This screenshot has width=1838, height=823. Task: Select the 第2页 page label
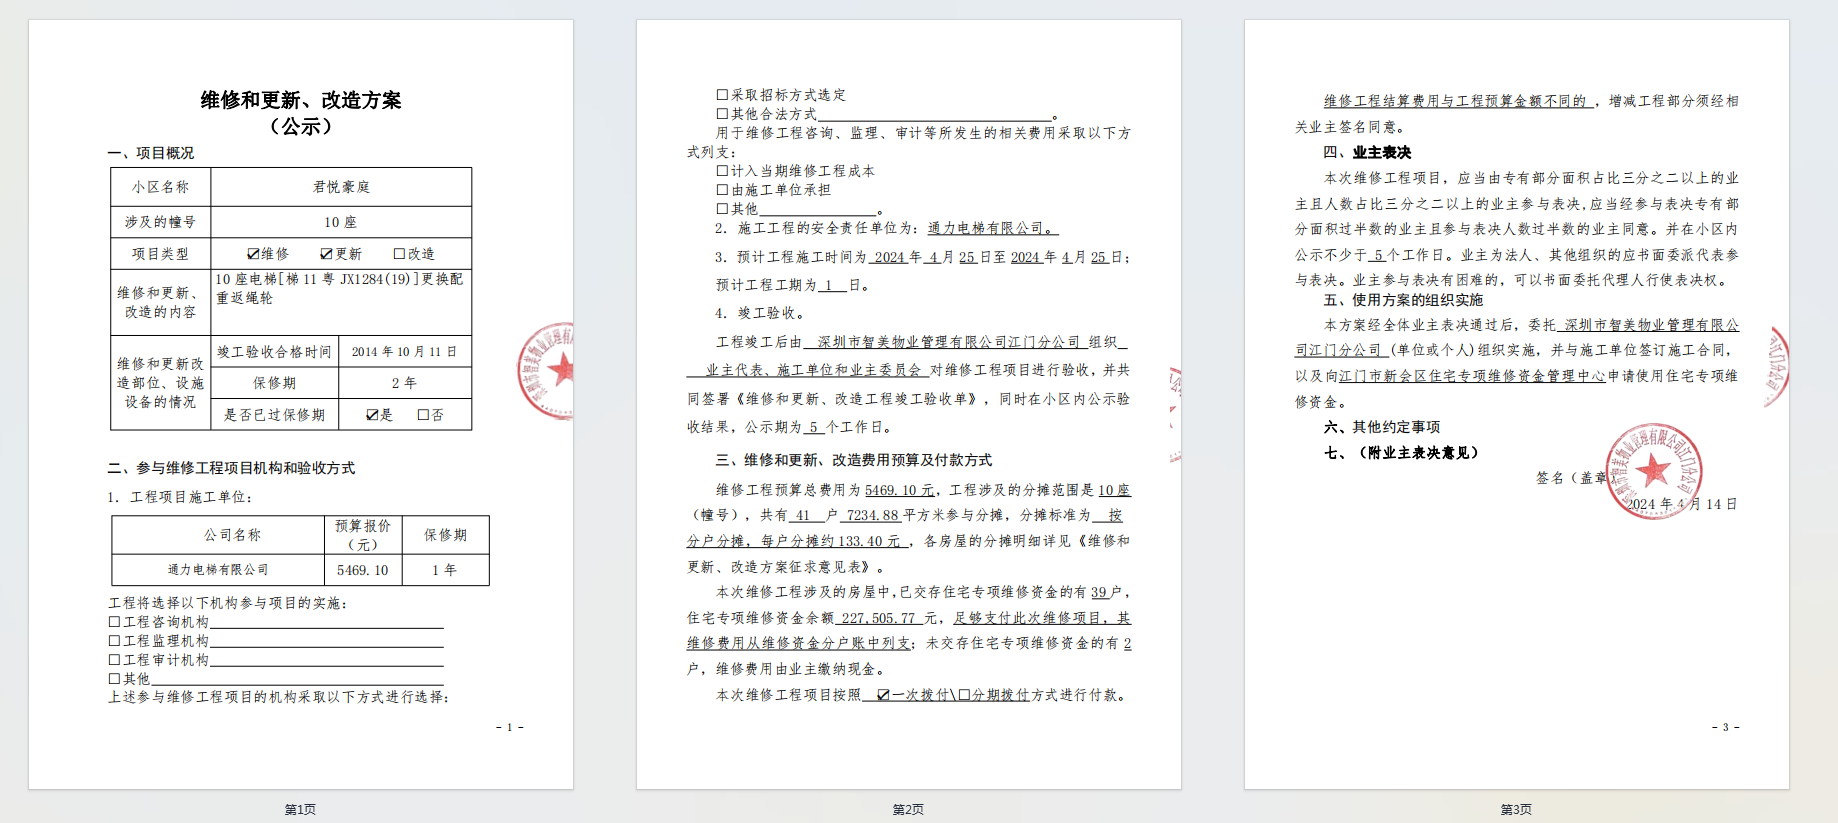pyautogui.click(x=908, y=809)
